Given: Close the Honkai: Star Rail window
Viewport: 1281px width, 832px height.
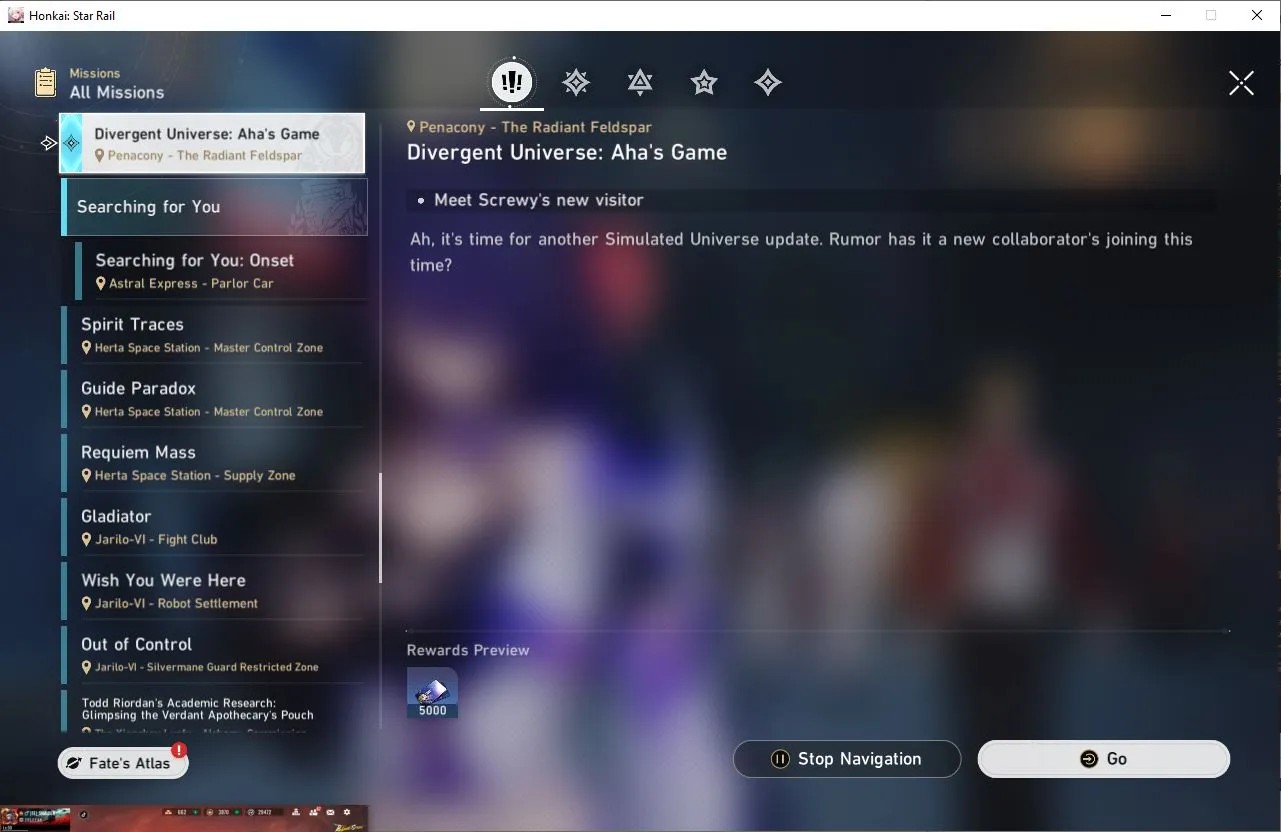Looking at the screenshot, I should [x=1257, y=15].
